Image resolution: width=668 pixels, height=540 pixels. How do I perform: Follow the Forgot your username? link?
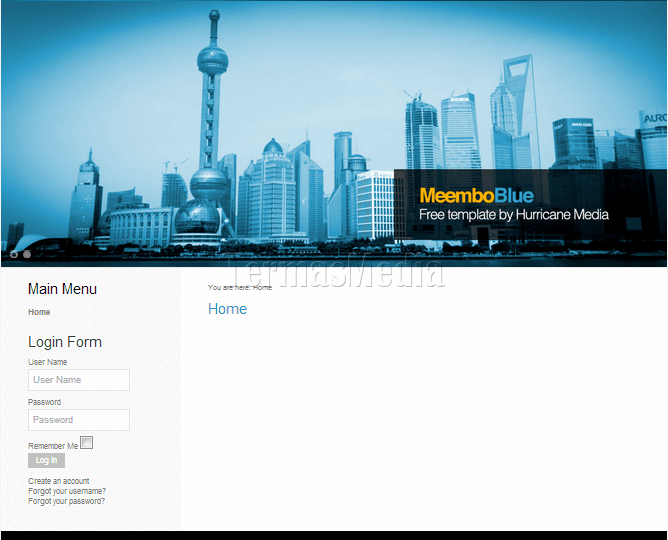click(67, 491)
